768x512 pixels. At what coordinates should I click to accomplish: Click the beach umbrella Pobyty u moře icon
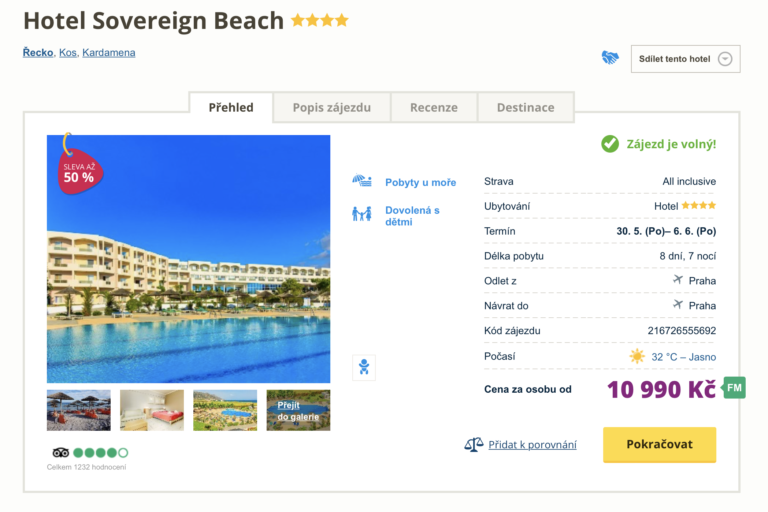click(362, 181)
